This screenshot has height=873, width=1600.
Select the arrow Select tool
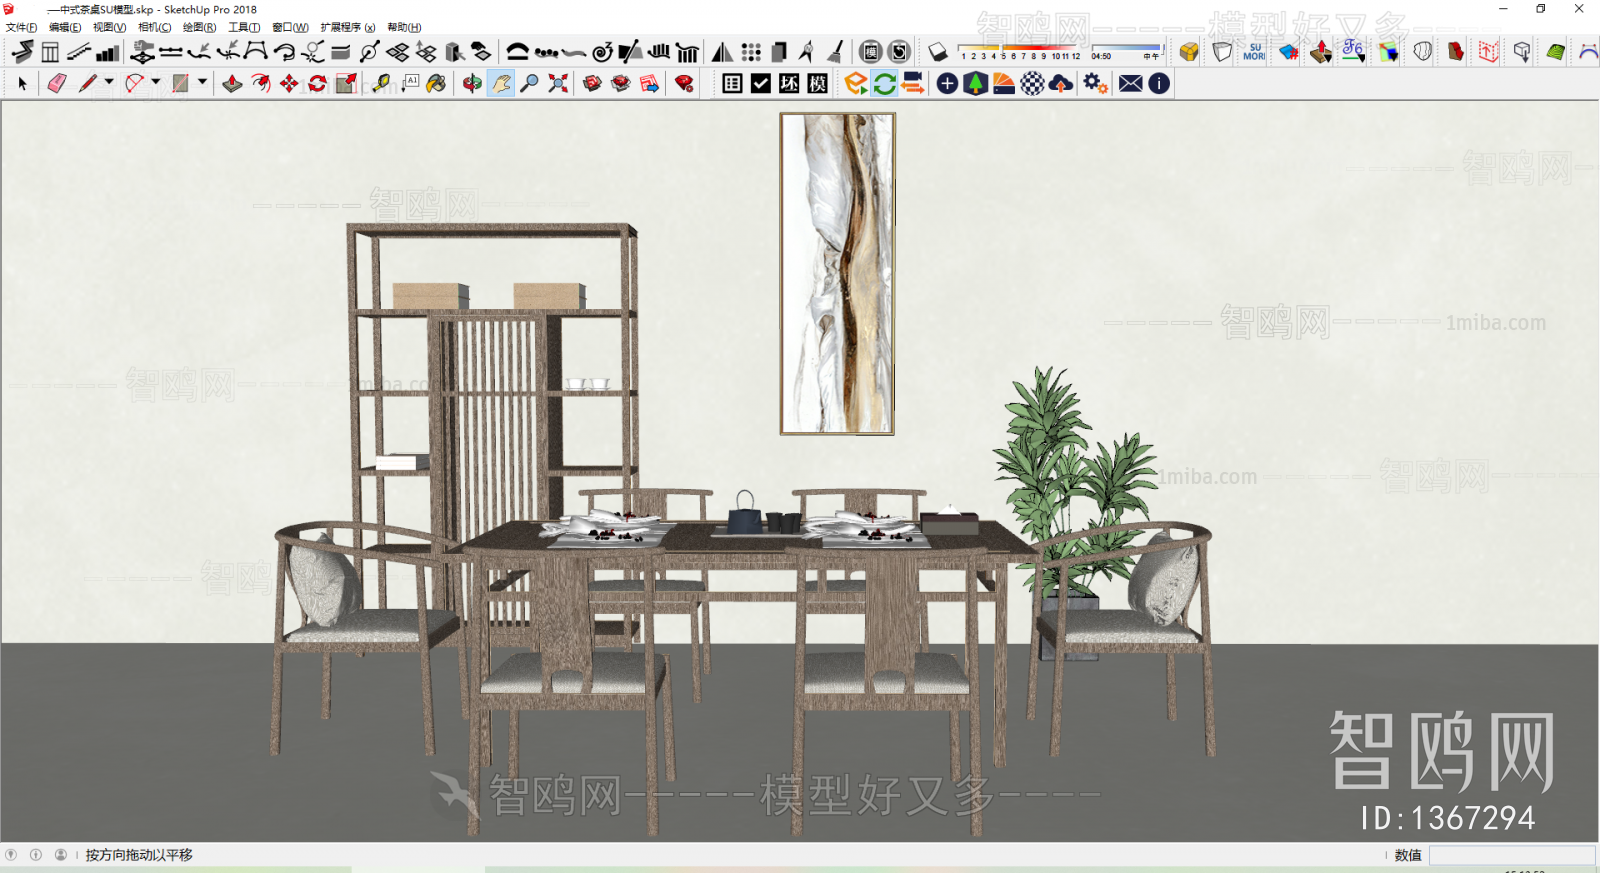click(x=22, y=84)
